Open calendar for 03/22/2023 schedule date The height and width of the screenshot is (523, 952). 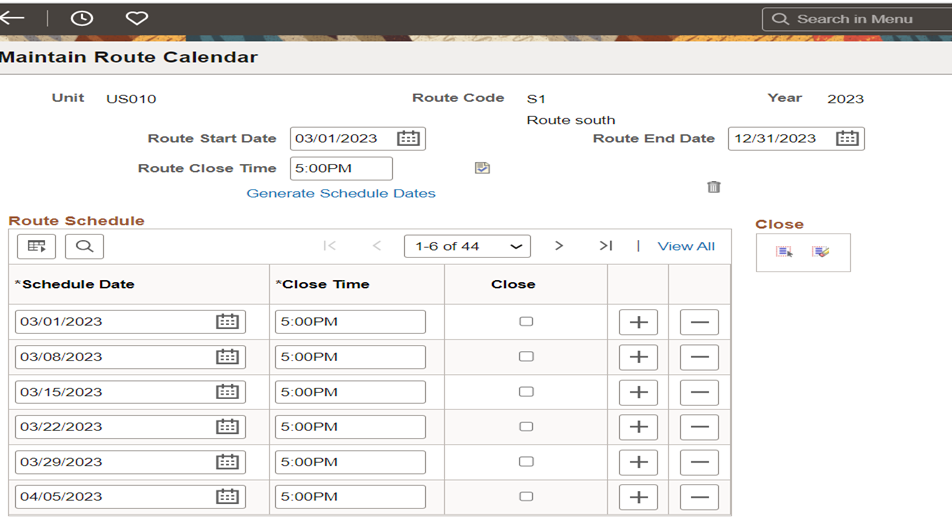click(228, 426)
